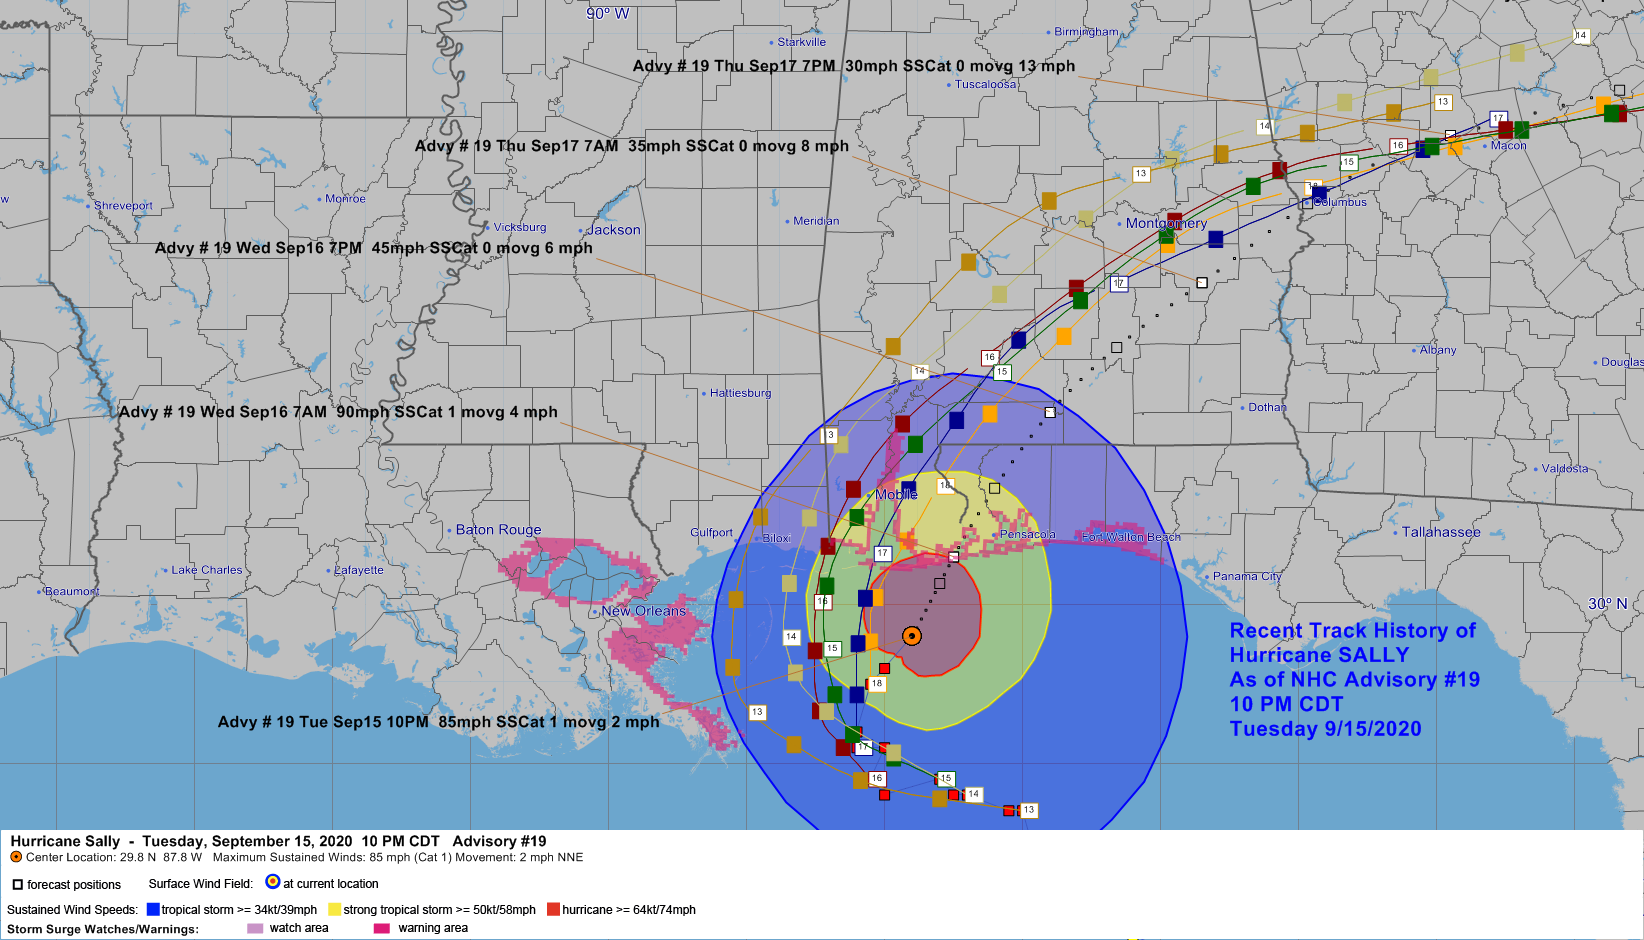This screenshot has width=1644, height=940.
Task: Click the hurricane's current center marker on the map
Action: (911, 636)
